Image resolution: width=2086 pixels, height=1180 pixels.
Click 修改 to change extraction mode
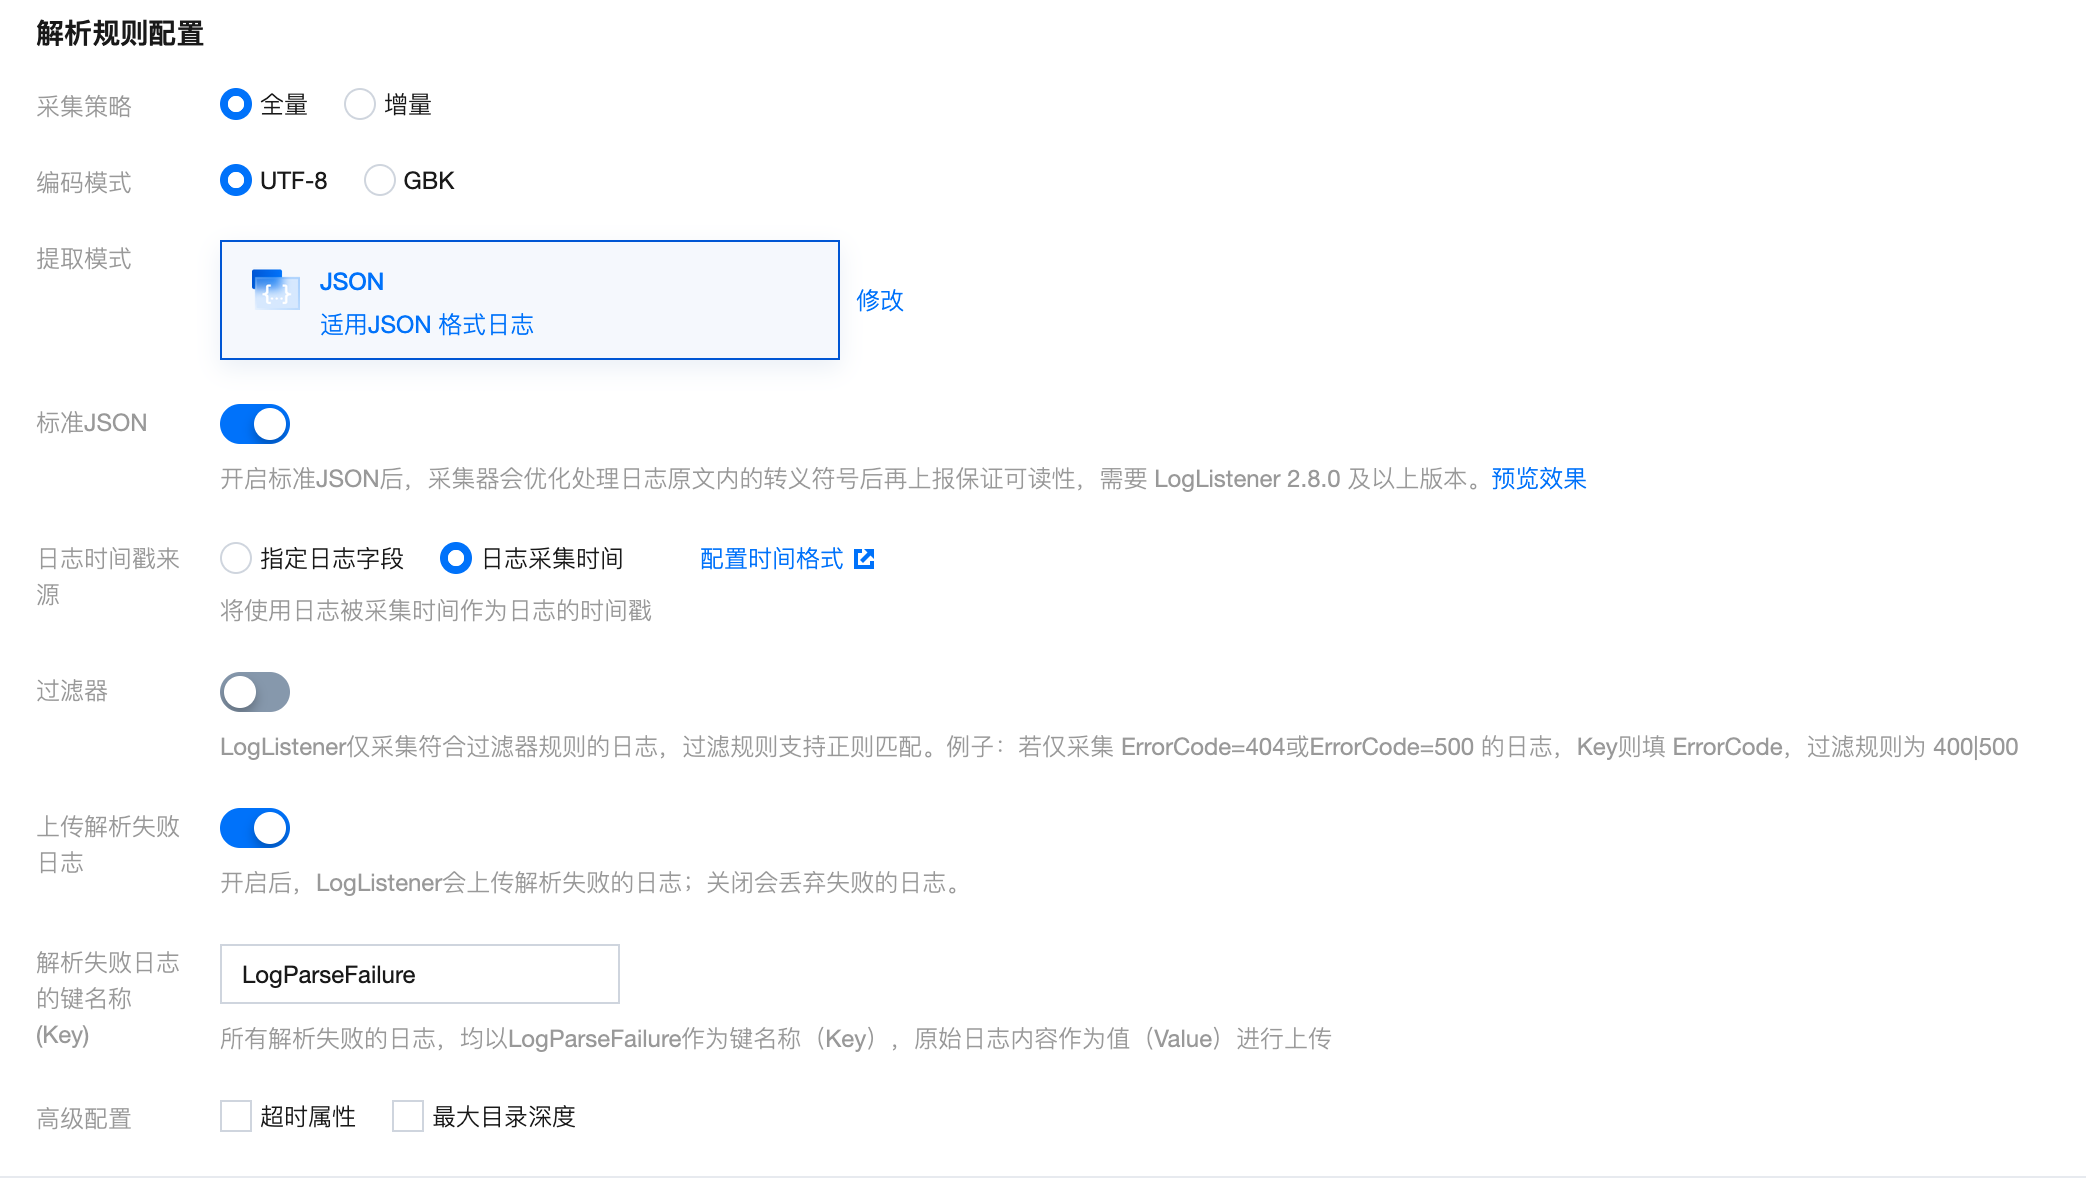click(x=879, y=300)
